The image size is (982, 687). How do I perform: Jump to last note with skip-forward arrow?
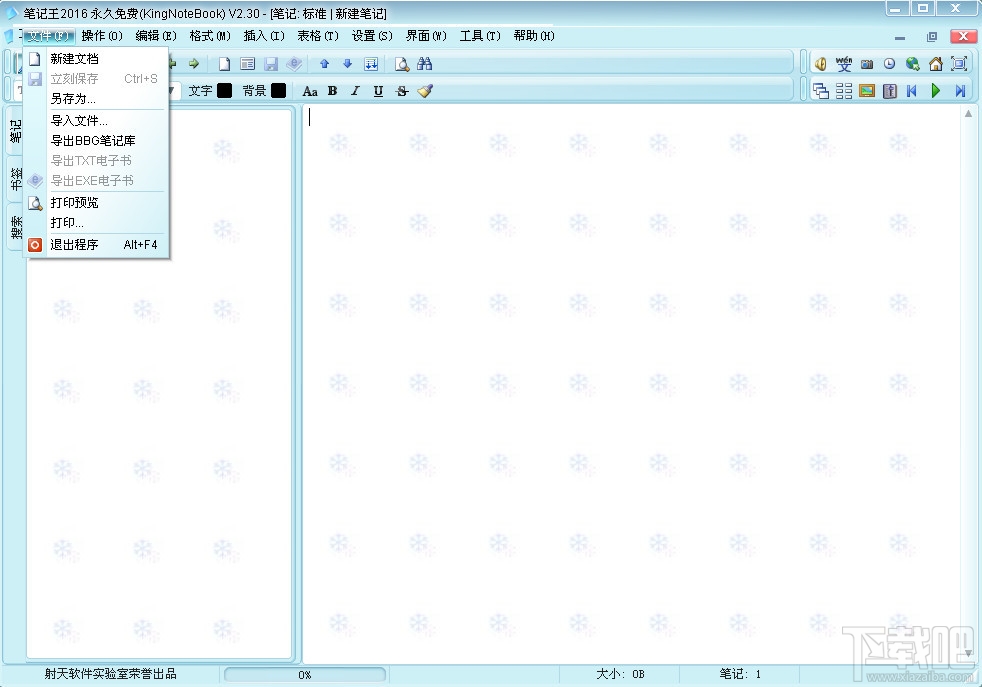coord(959,91)
